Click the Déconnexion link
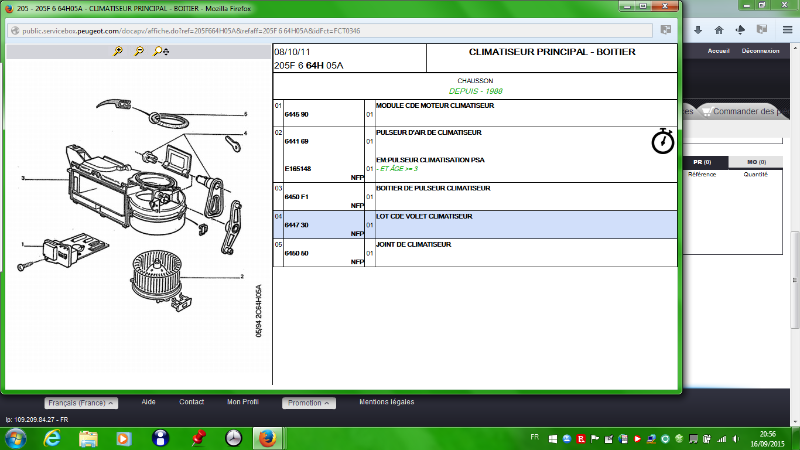800x450 pixels. [760, 51]
